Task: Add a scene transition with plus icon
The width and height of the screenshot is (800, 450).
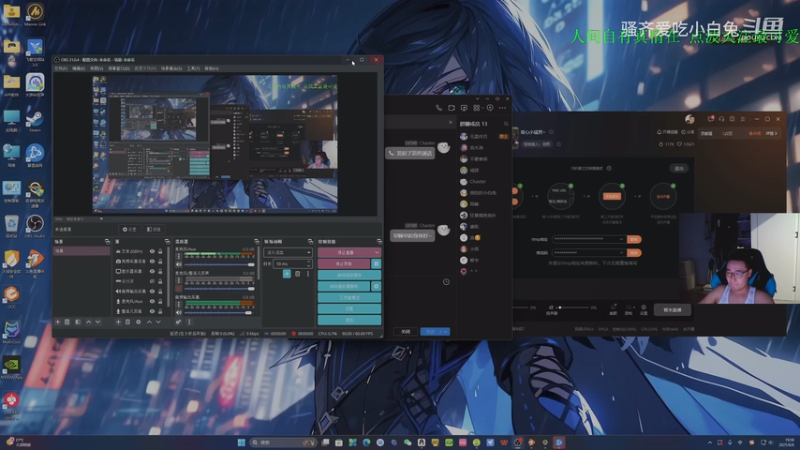Action: coord(287,274)
